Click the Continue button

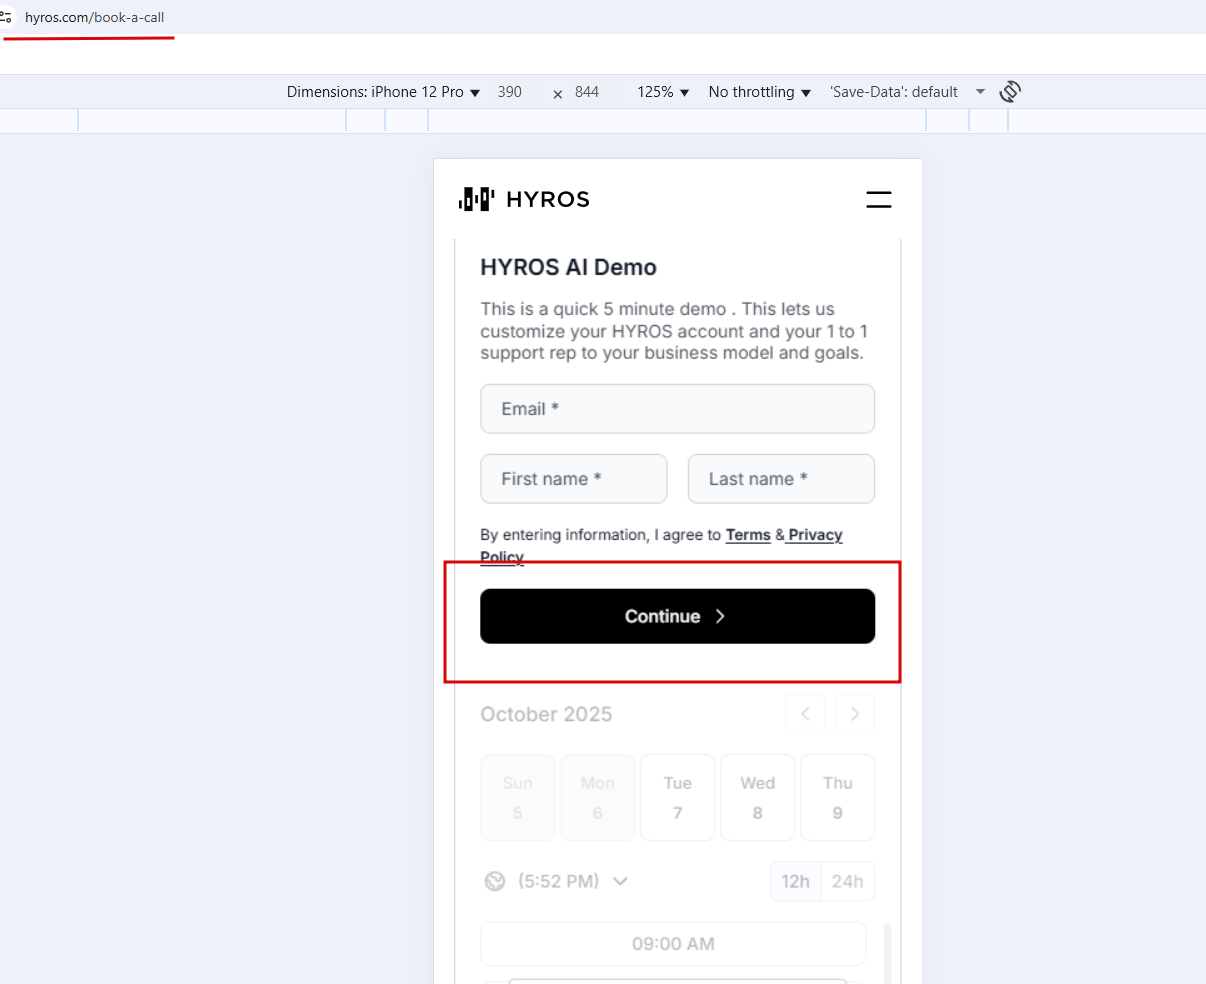click(678, 616)
